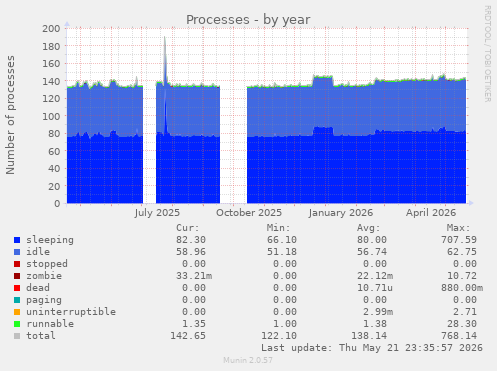This screenshot has width=497, height=371.
Task: Click the y-axis label 200
Action: [51, 29]
